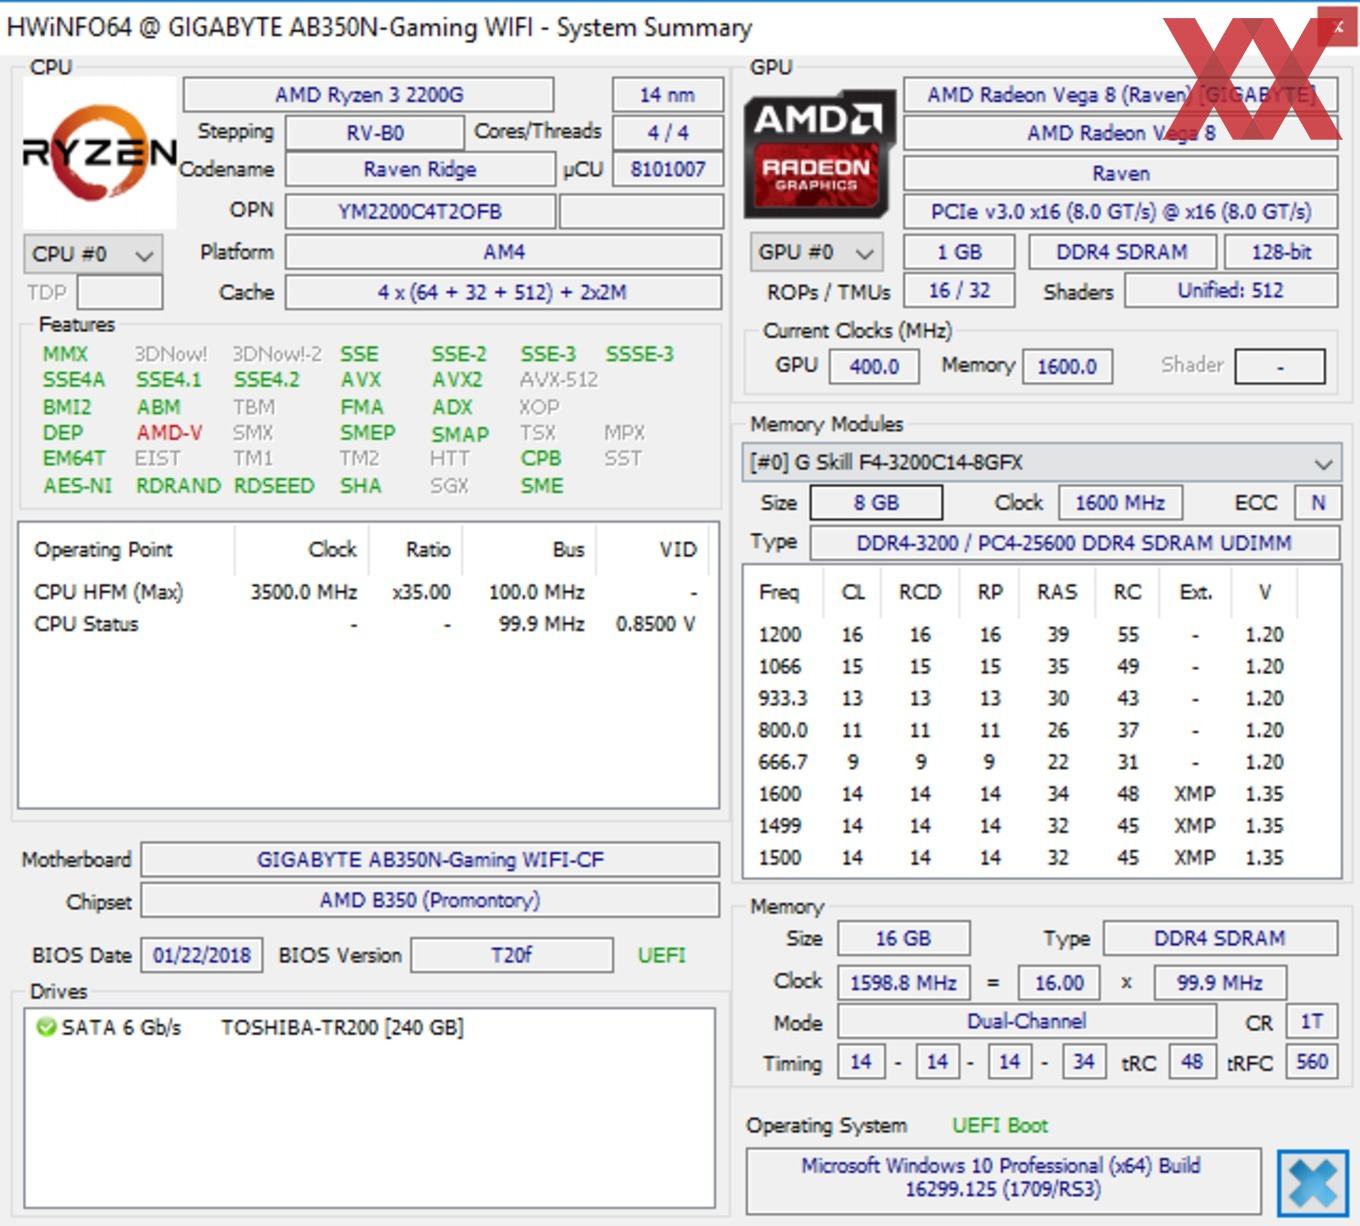Click the 4 / 4 cores/threads value

tap(667, 132)
